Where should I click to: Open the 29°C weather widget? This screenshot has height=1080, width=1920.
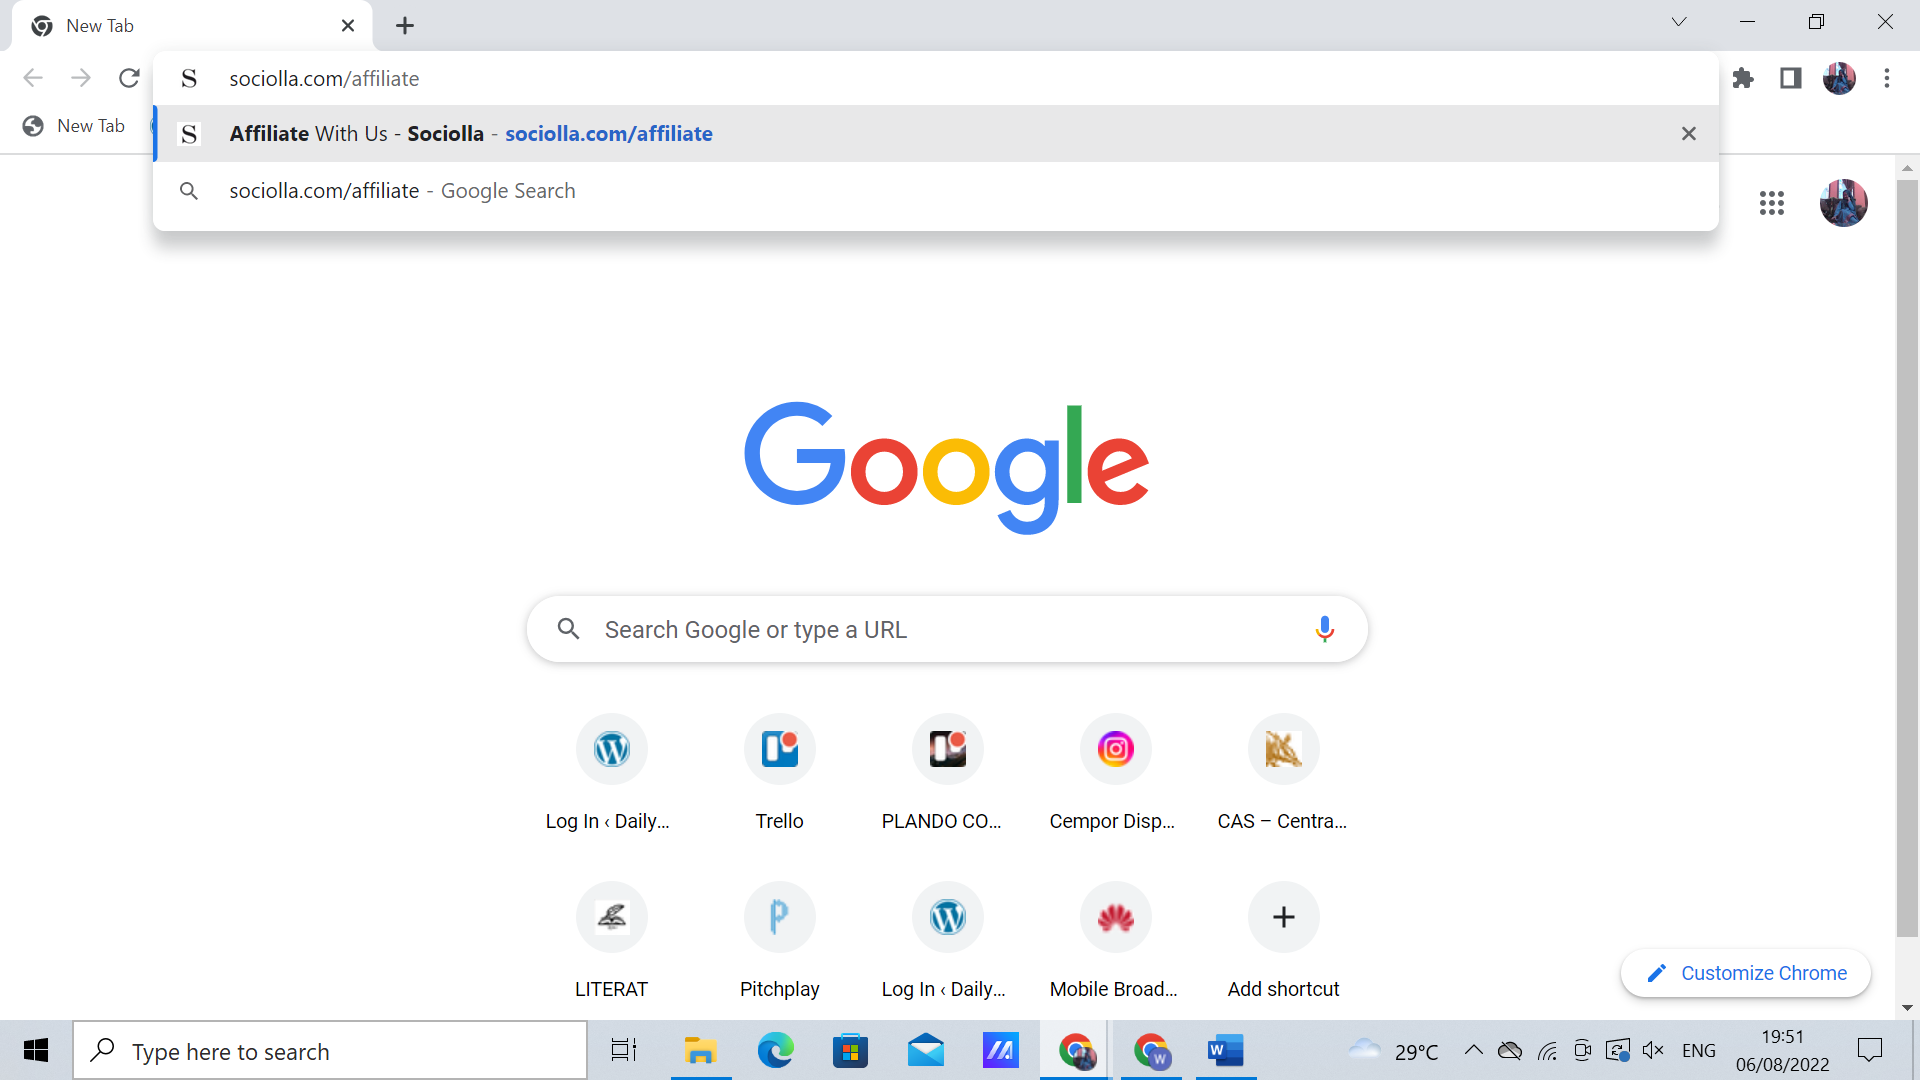point(1393,1051)
